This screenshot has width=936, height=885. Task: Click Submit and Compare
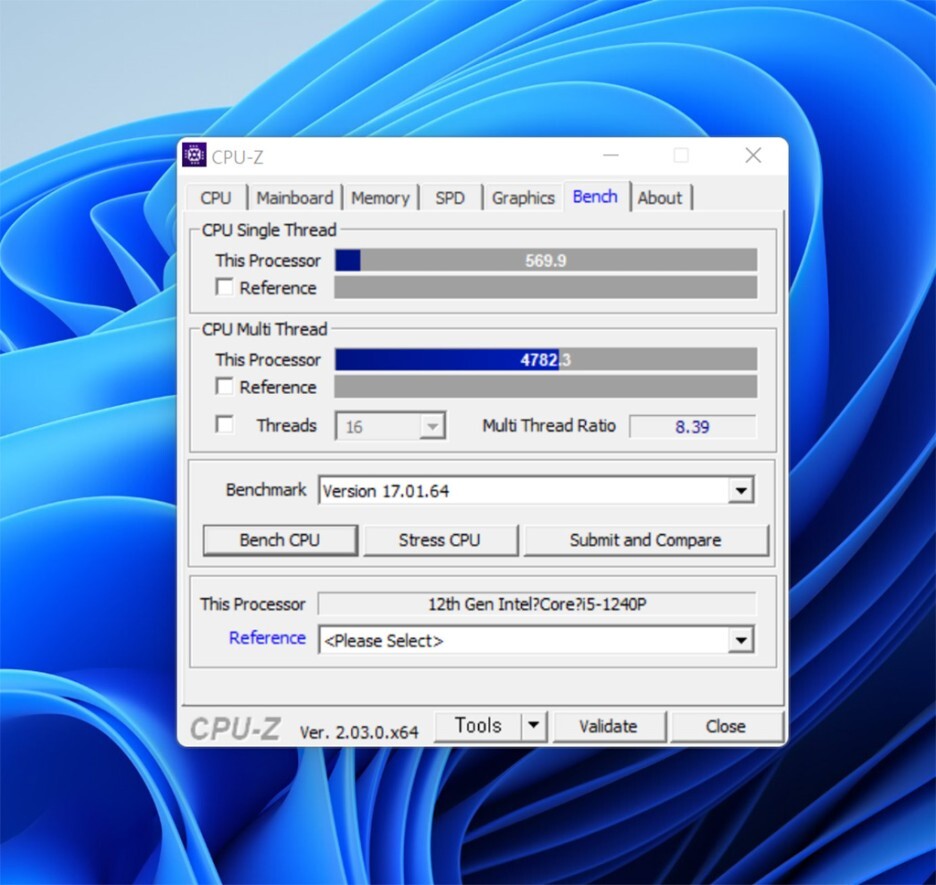[x=646, y=540]
